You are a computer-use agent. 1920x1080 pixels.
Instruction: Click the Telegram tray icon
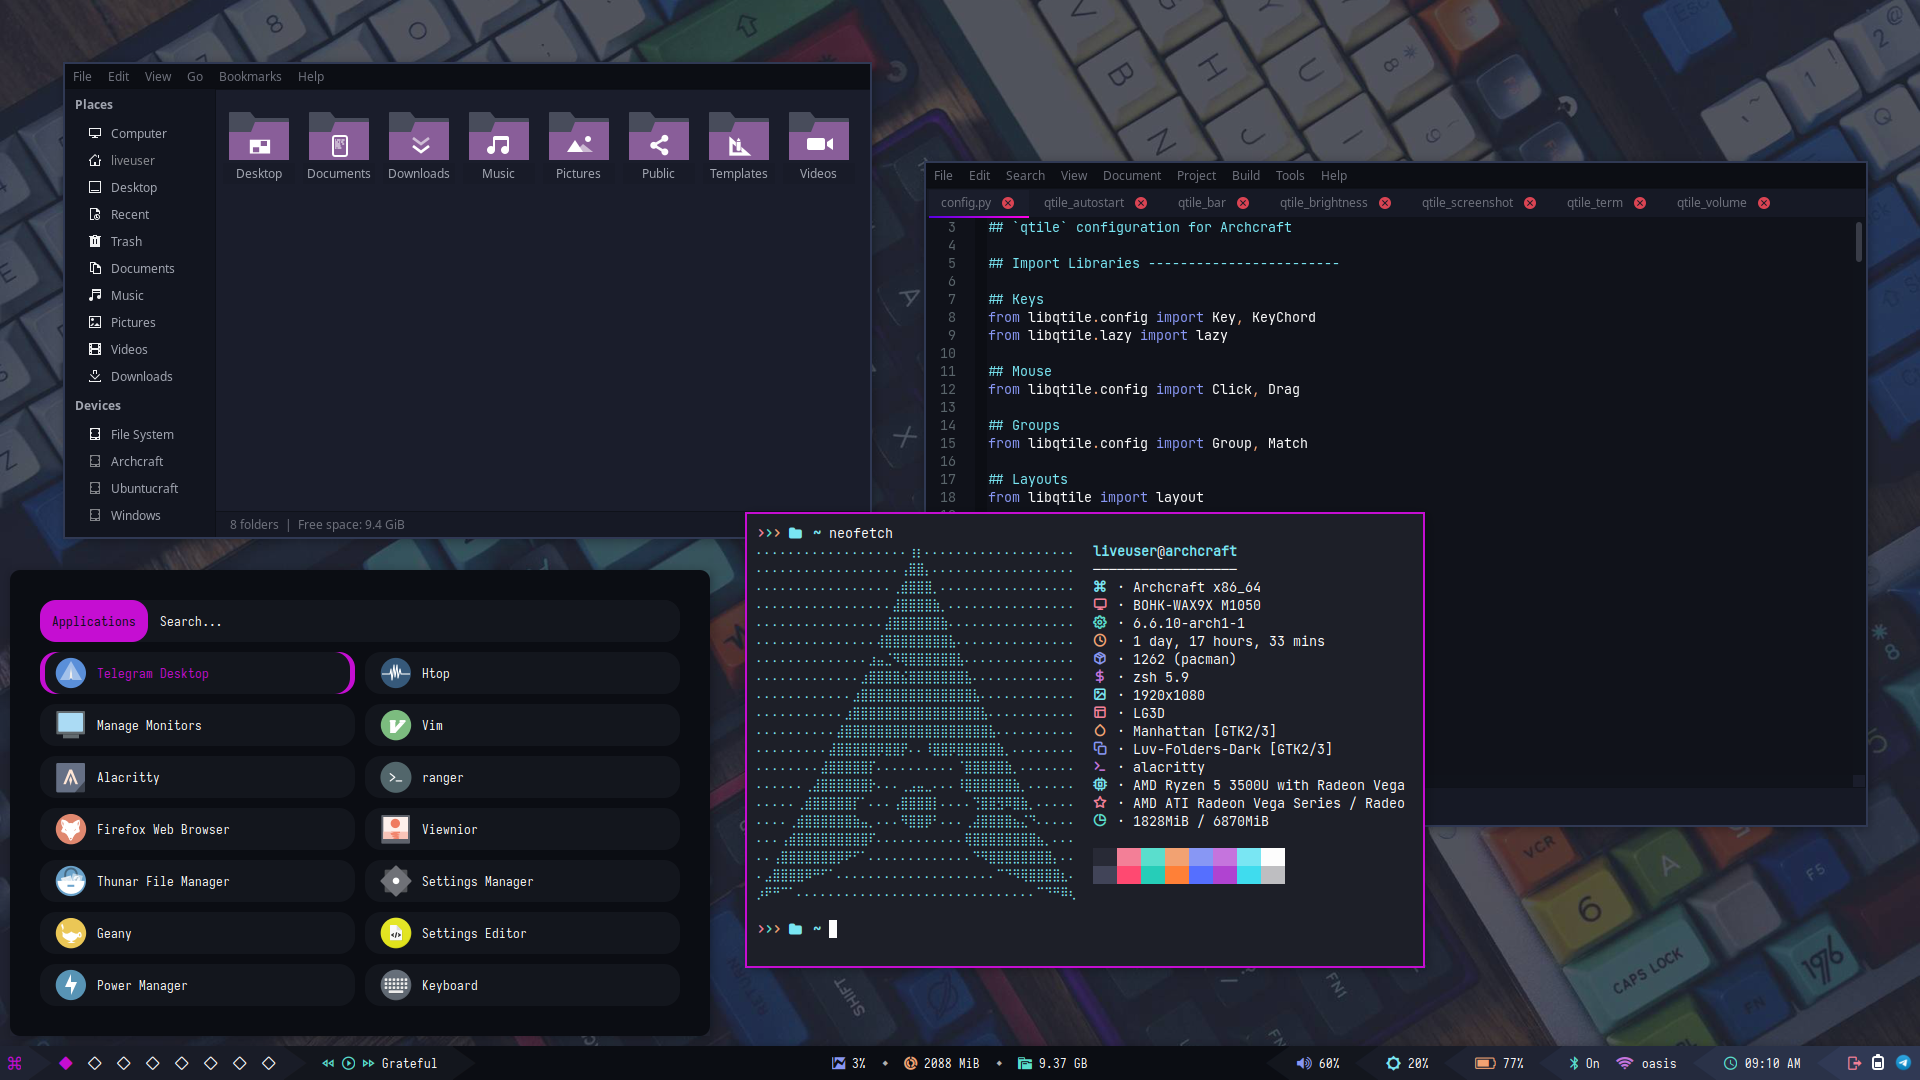click(1903, 1063)
